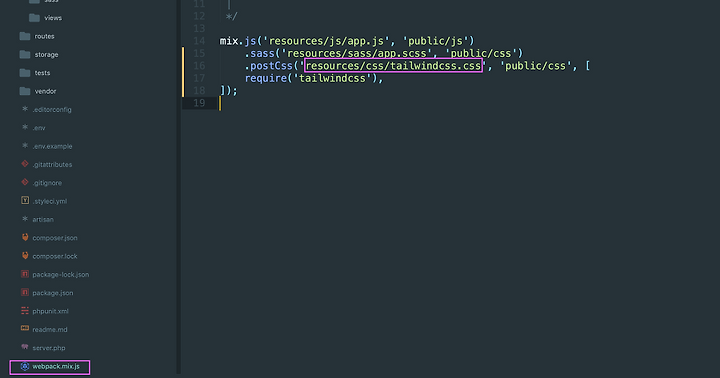720x378 pixels.
Task: Click the package.json npm icon
Action: 25,292
